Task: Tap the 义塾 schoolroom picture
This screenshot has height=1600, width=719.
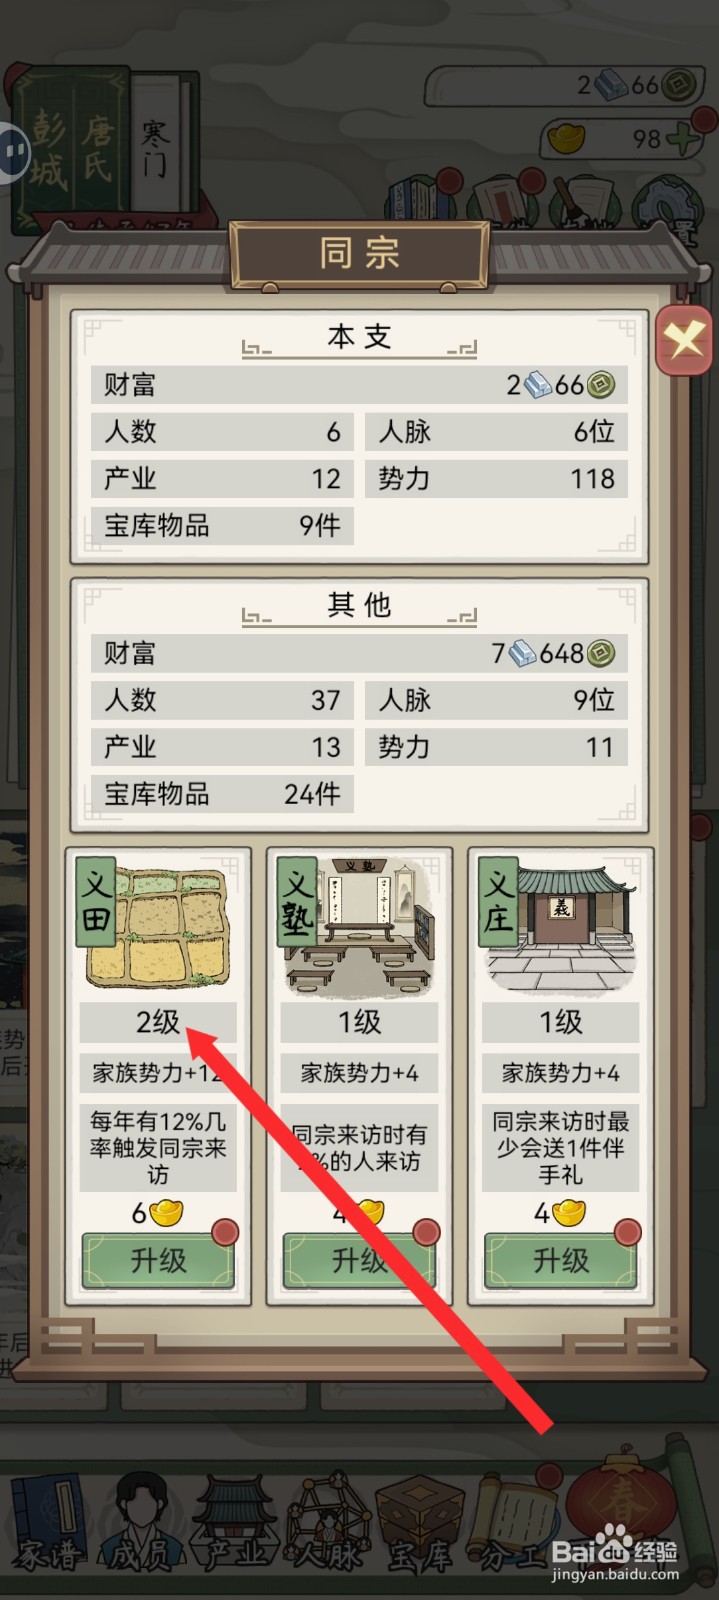Action: [359, 926]
